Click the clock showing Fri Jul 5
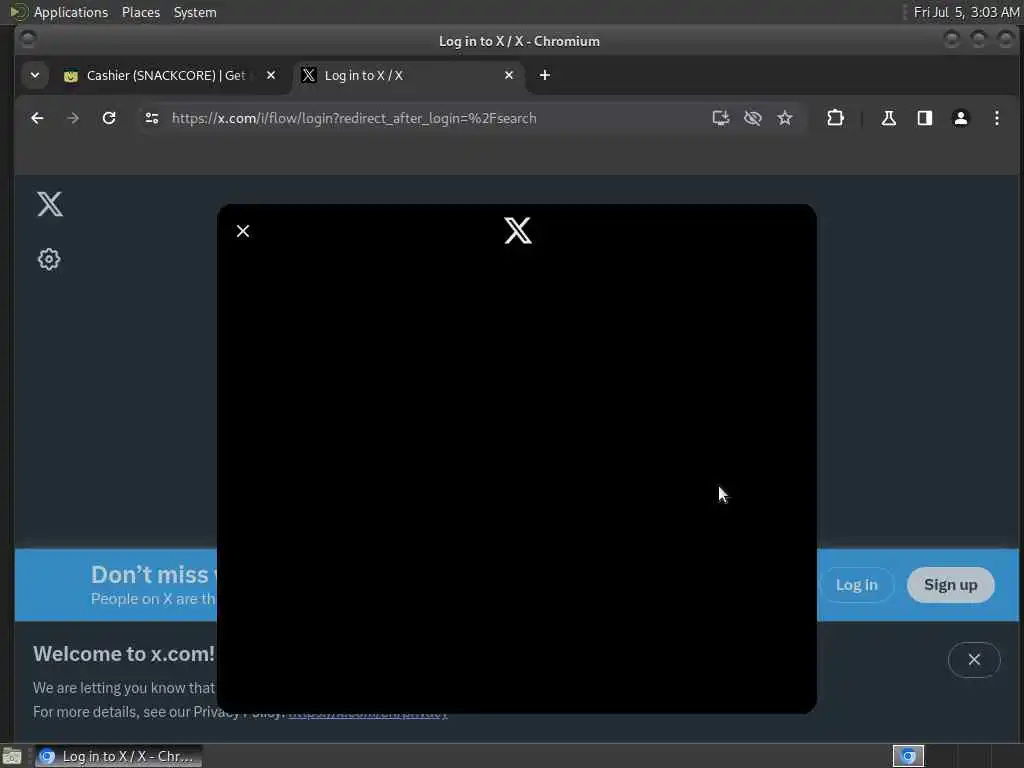The width and height of the screenshot is (1024, 768). [x=966, y=12]
